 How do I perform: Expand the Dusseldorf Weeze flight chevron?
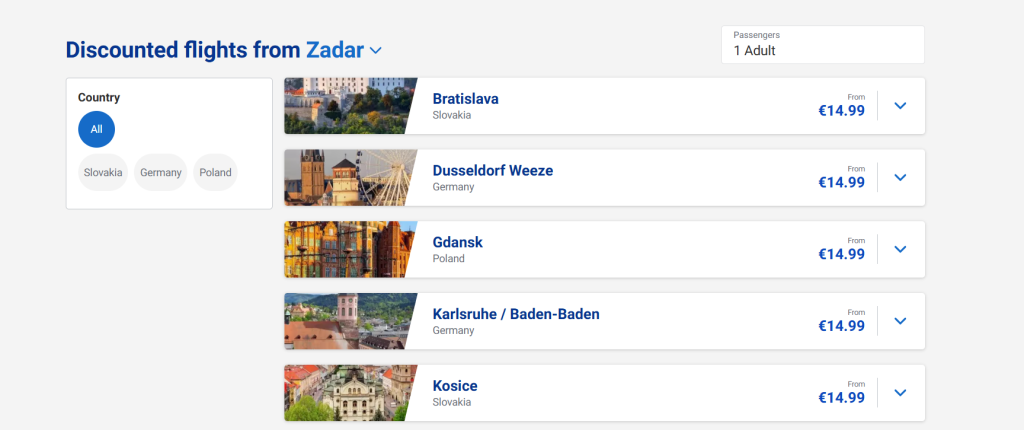click(x=900, y=178)
